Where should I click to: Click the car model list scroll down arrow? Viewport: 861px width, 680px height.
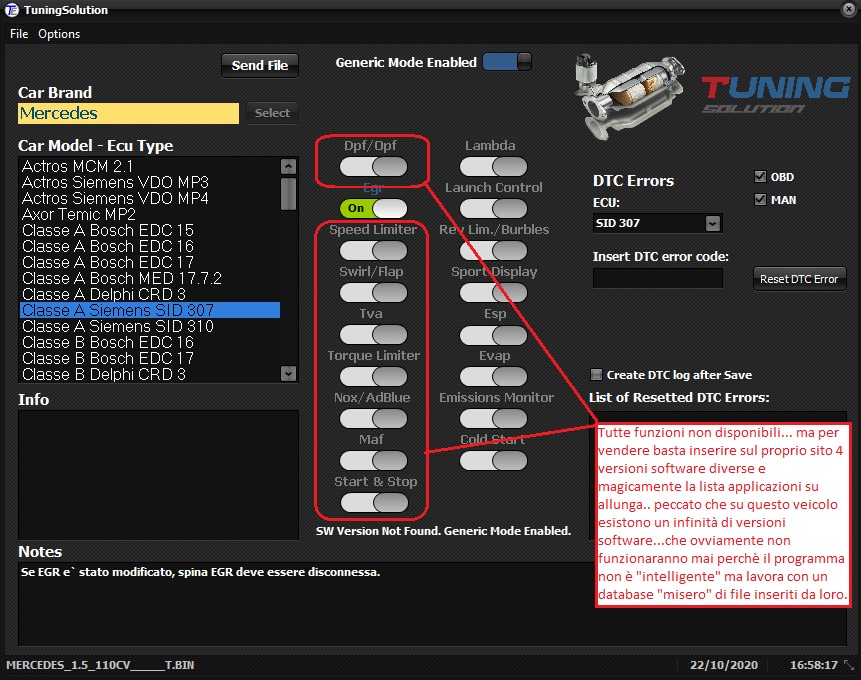tap(288, 374)
